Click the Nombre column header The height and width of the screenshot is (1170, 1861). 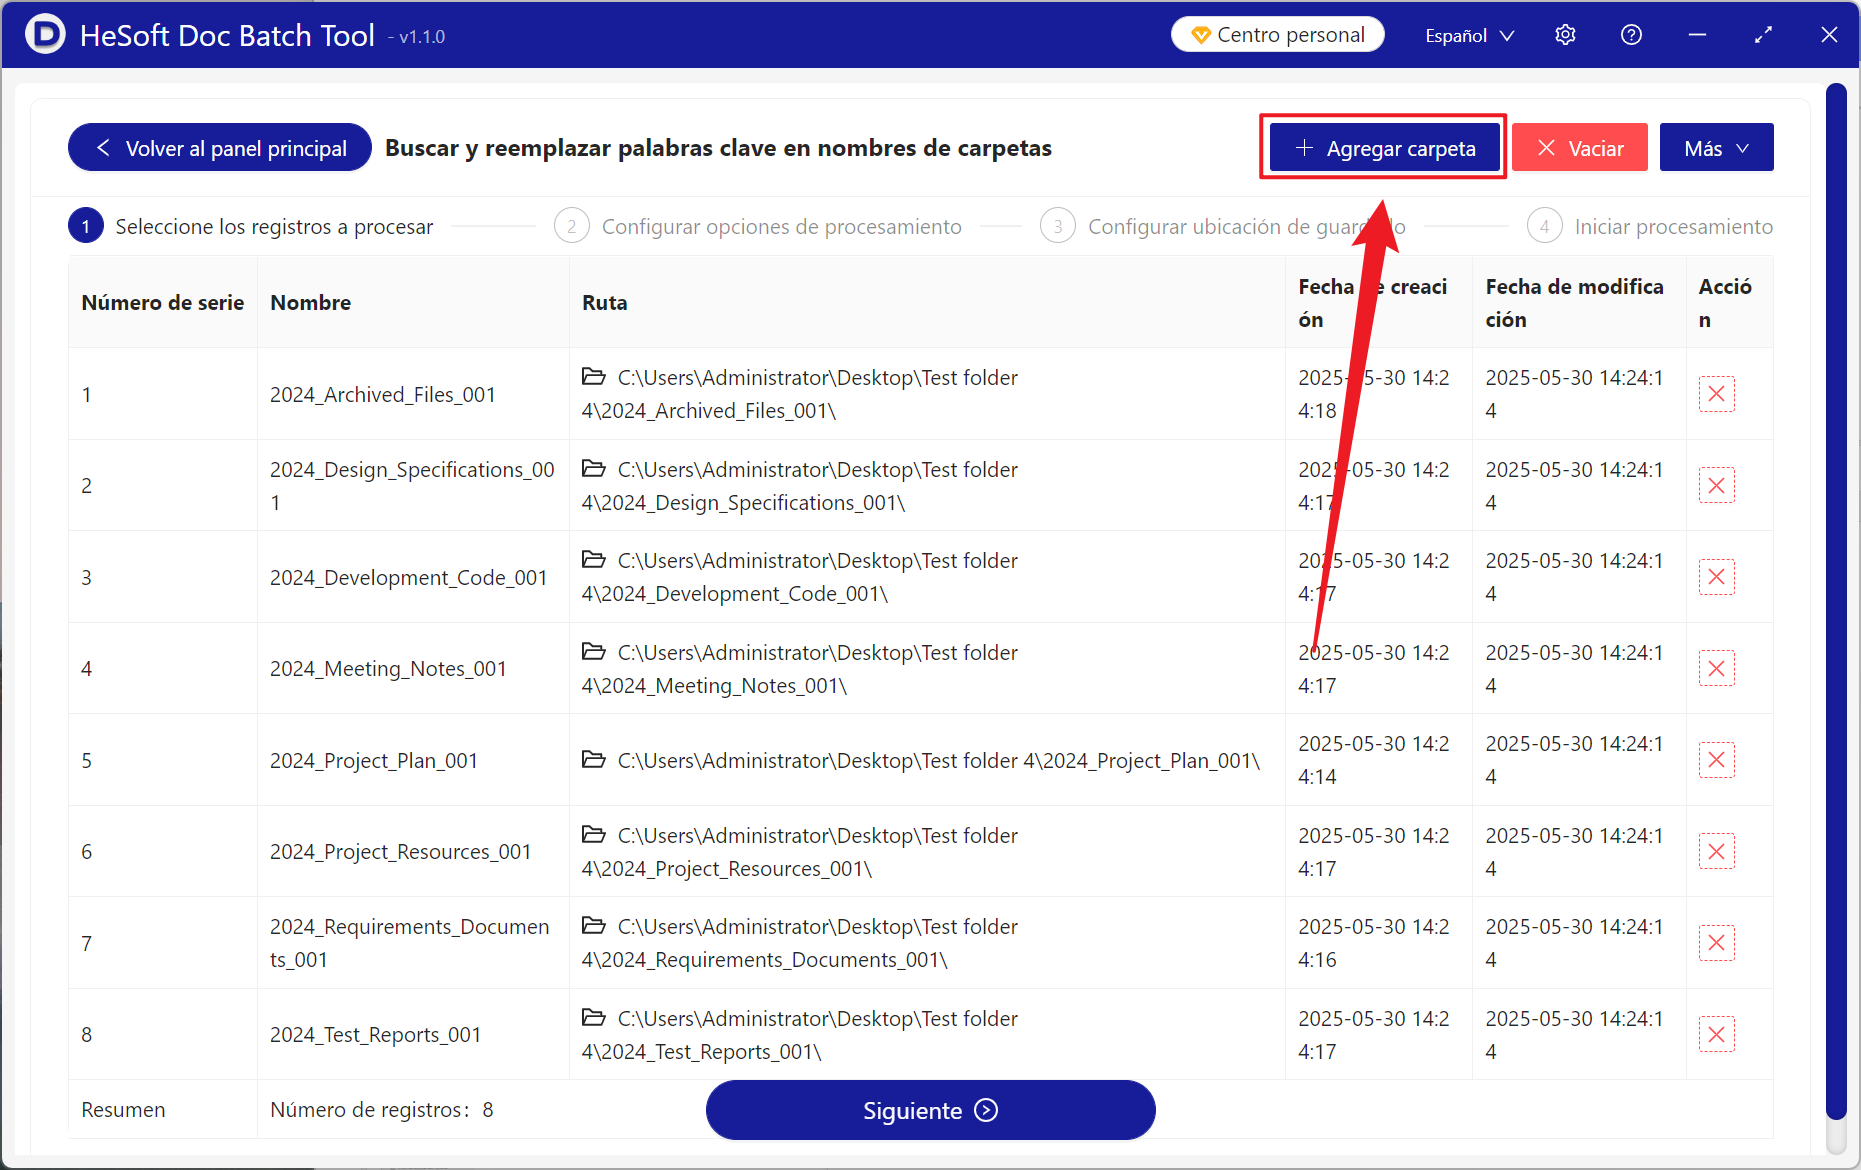(413, 303)
